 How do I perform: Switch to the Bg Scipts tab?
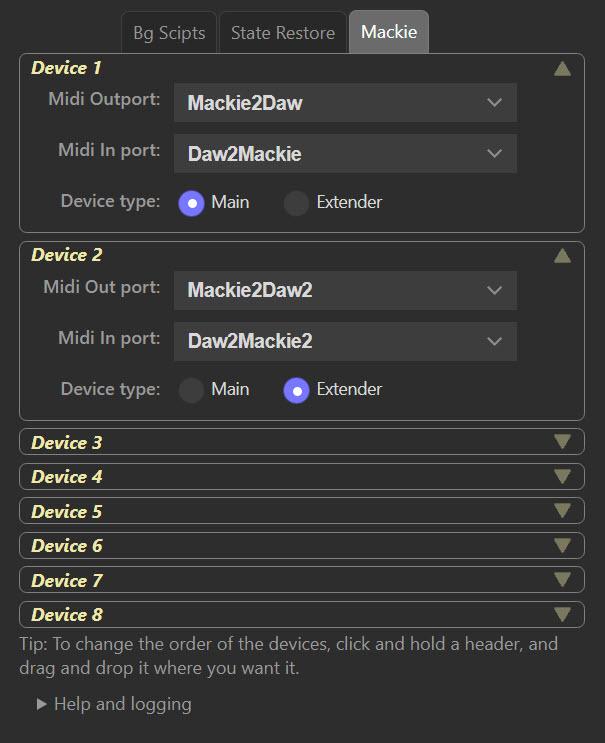[169, 33]
